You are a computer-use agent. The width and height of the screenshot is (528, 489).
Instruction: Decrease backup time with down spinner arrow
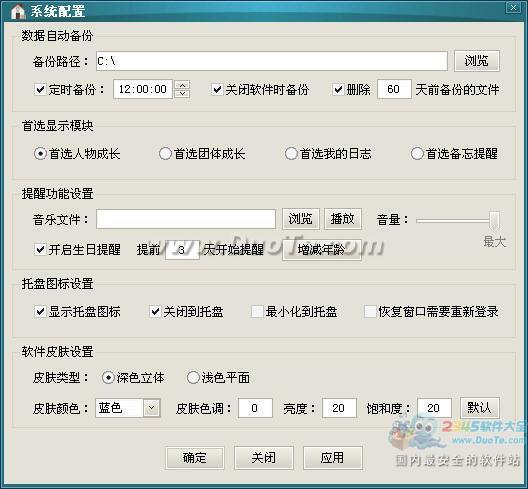tap(182, 93)
